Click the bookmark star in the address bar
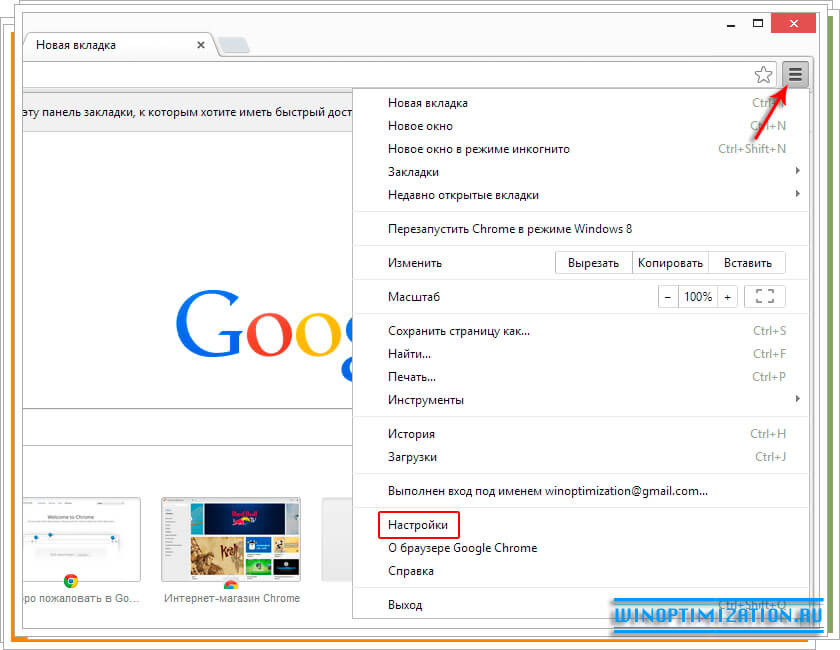 (763, 74)
